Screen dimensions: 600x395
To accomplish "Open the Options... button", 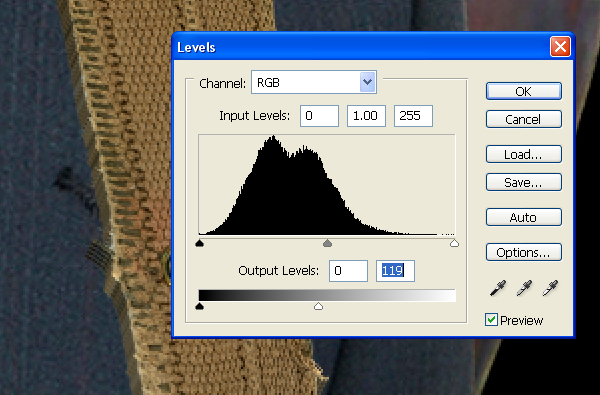I will click(x=524, y=252).
